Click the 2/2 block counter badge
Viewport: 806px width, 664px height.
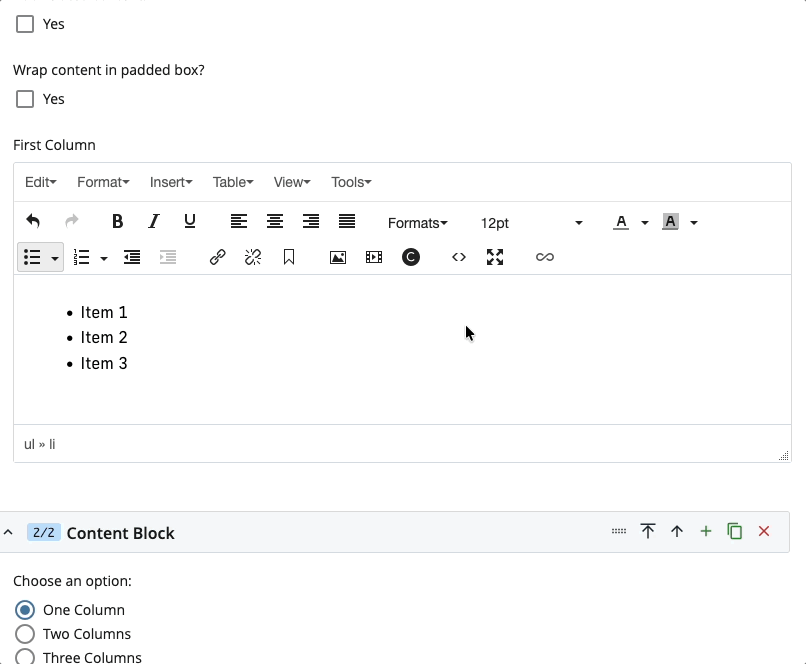[44, 532]
